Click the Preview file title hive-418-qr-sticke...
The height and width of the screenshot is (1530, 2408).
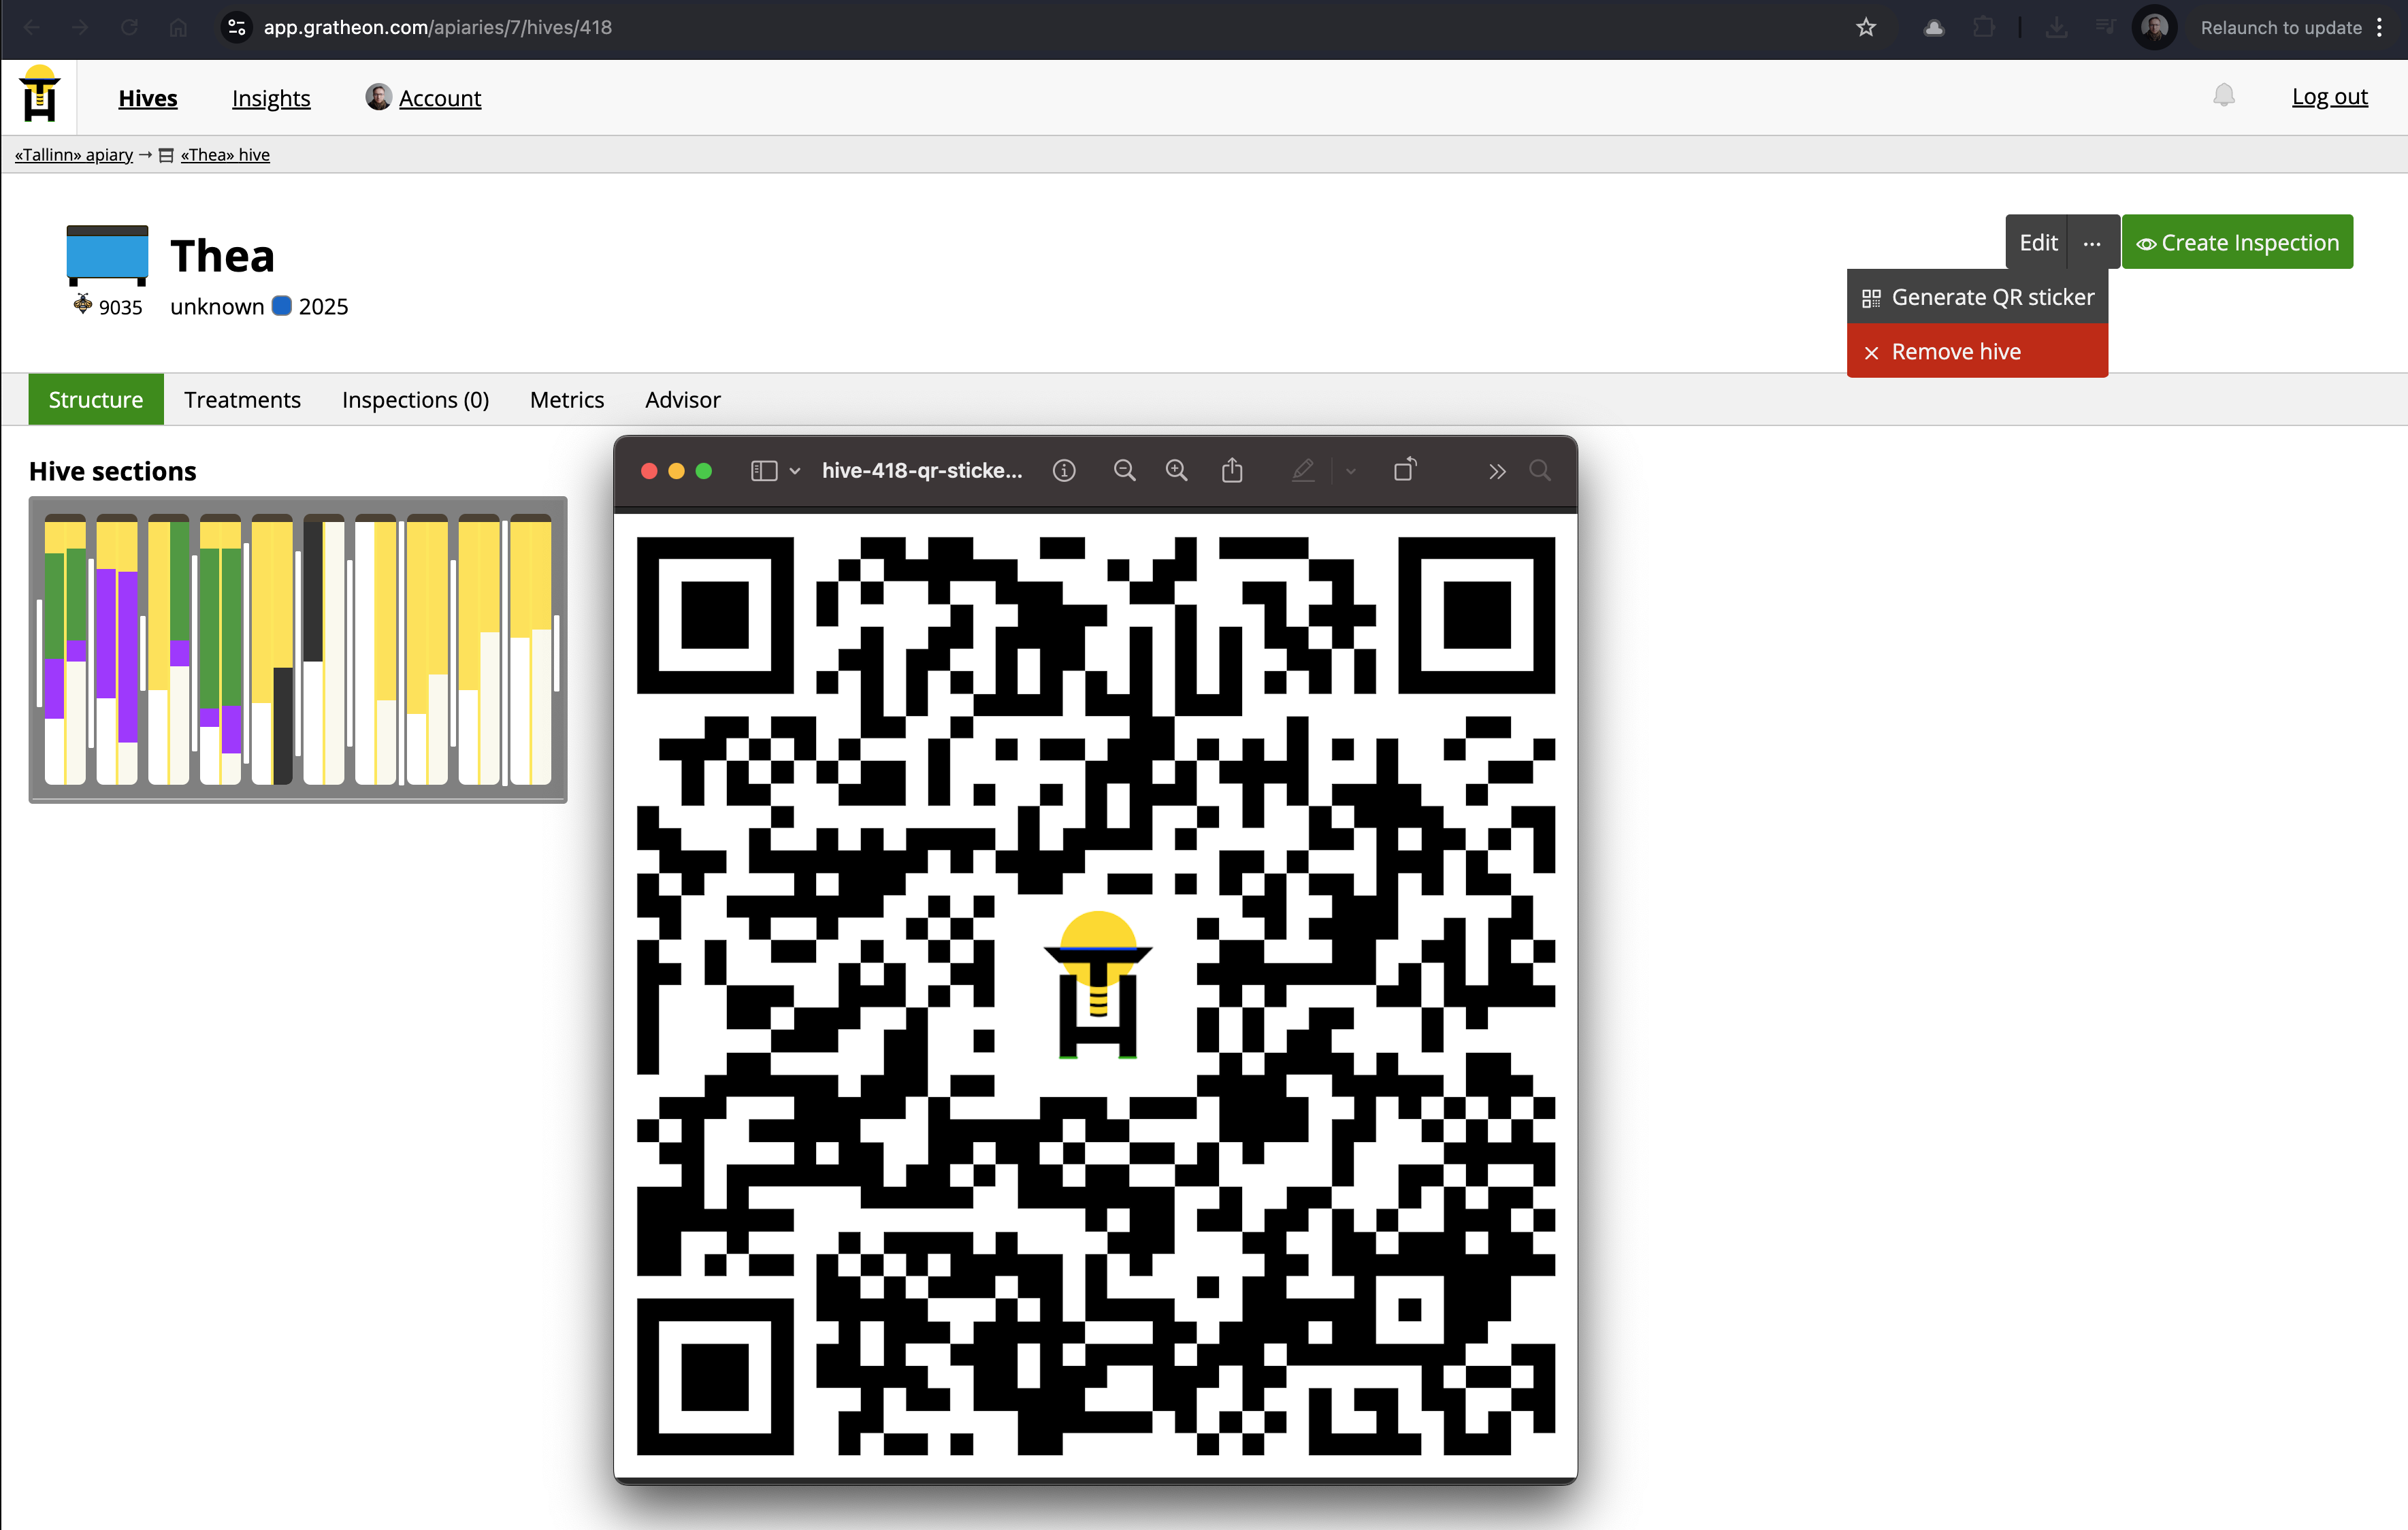922,471
